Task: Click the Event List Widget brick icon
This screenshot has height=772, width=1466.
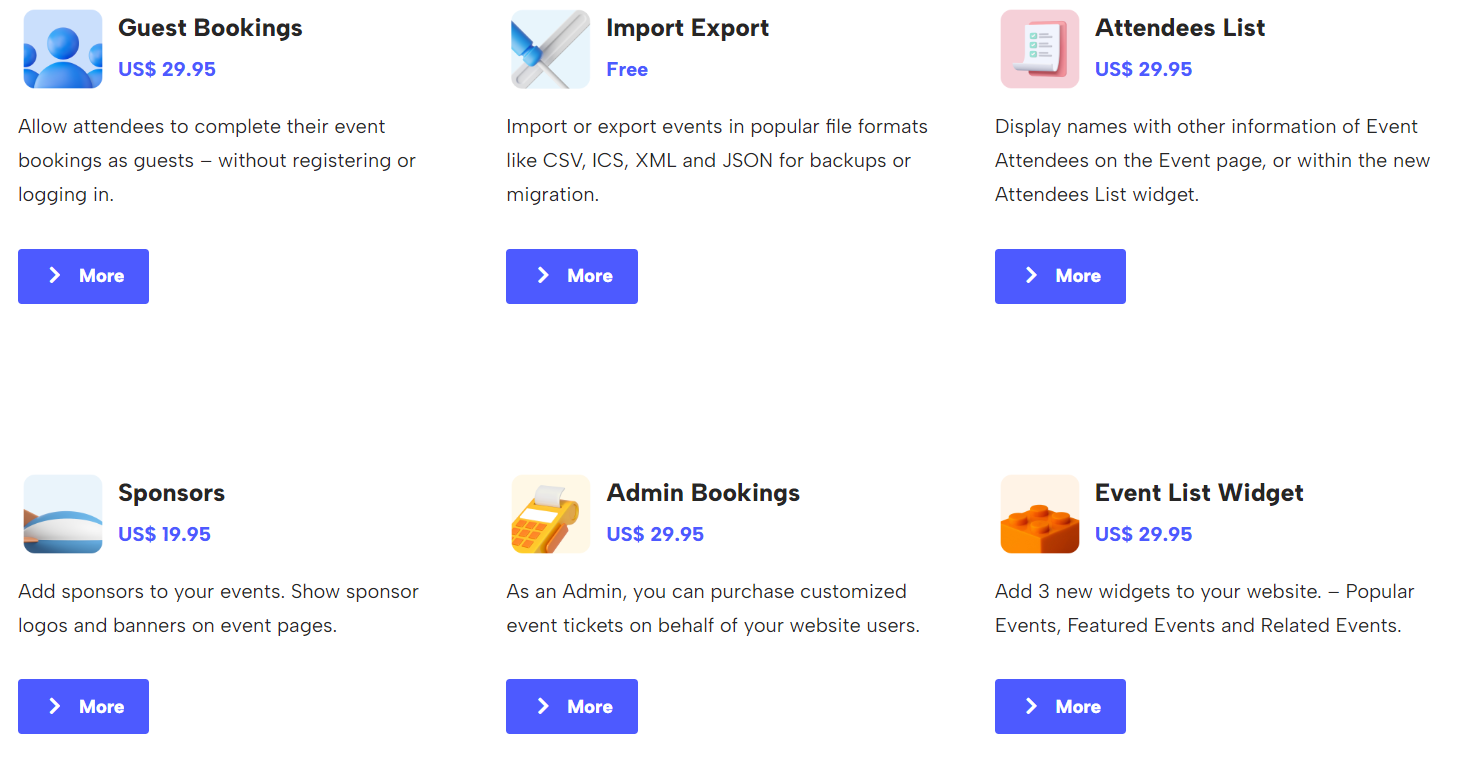Action: point(1039,514)
